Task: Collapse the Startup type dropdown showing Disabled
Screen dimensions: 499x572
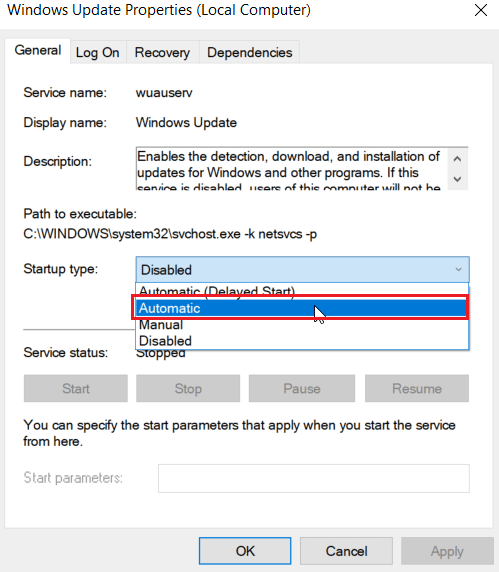Action: (x=302, y=270)
